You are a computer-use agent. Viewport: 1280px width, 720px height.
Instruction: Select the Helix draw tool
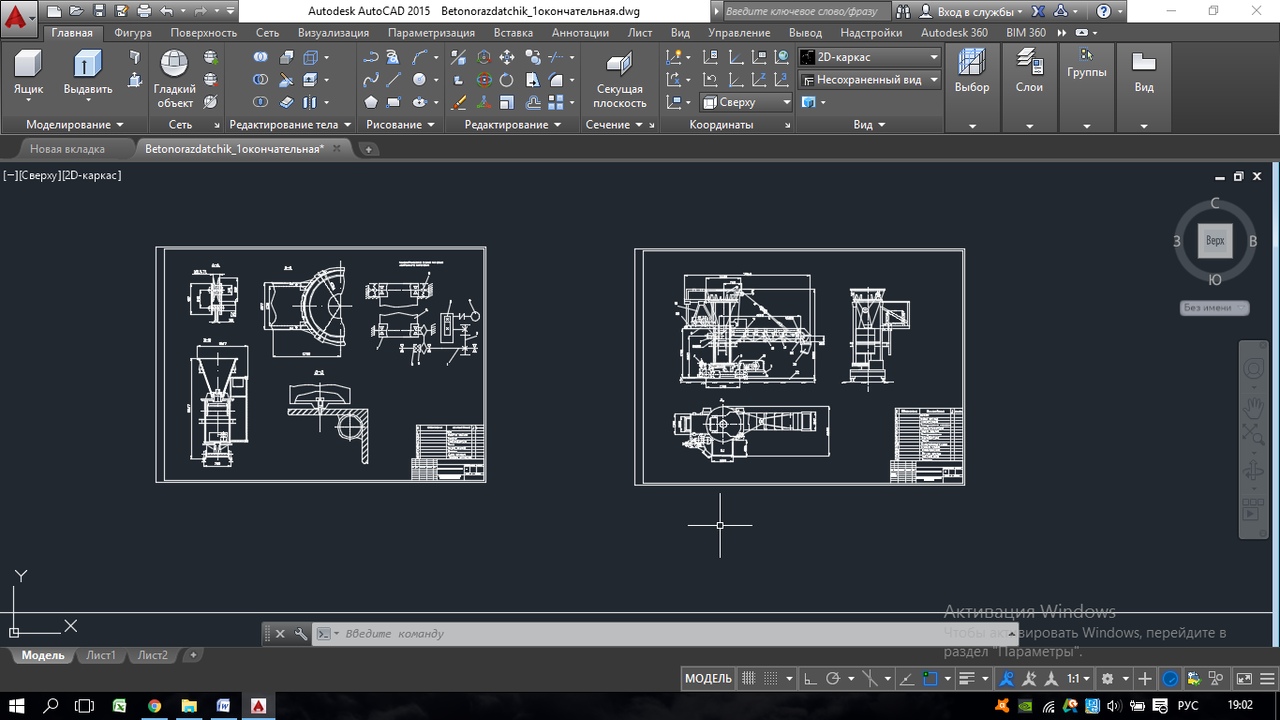tap(393, 57)
